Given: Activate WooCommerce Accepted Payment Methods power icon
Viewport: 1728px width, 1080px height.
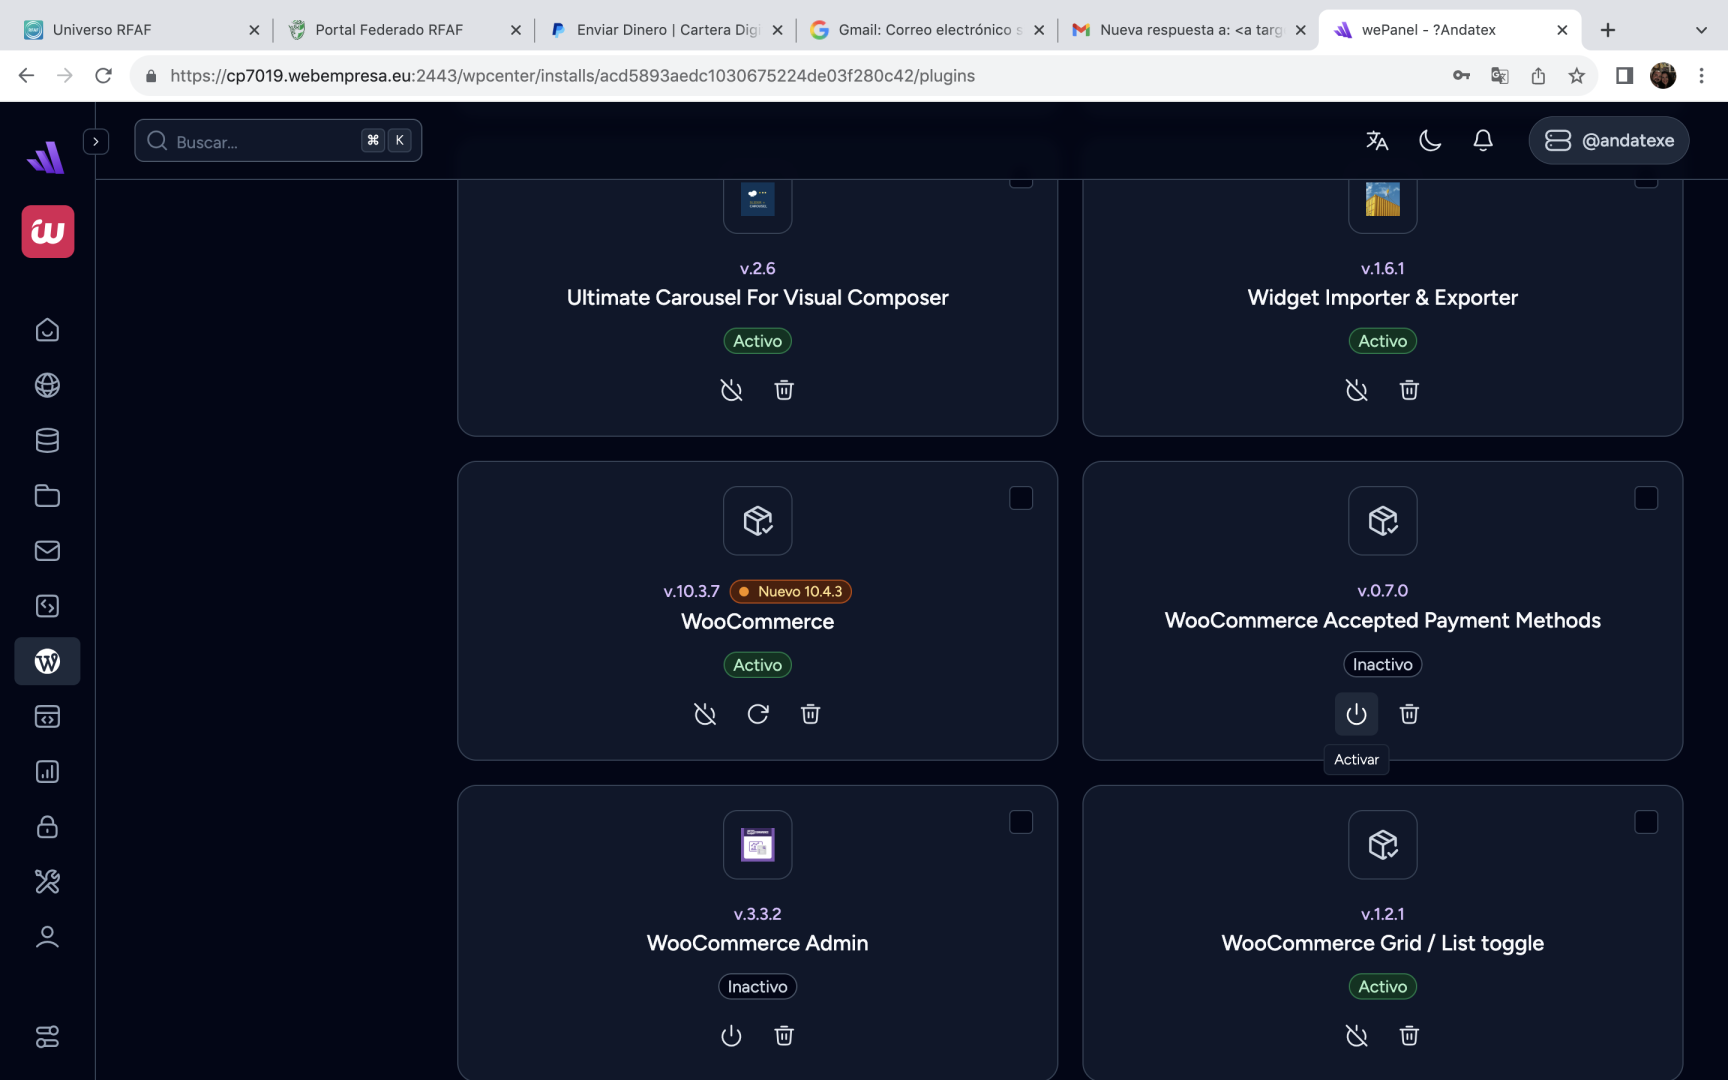Looking at the screenshot, I should [1356, 714].
